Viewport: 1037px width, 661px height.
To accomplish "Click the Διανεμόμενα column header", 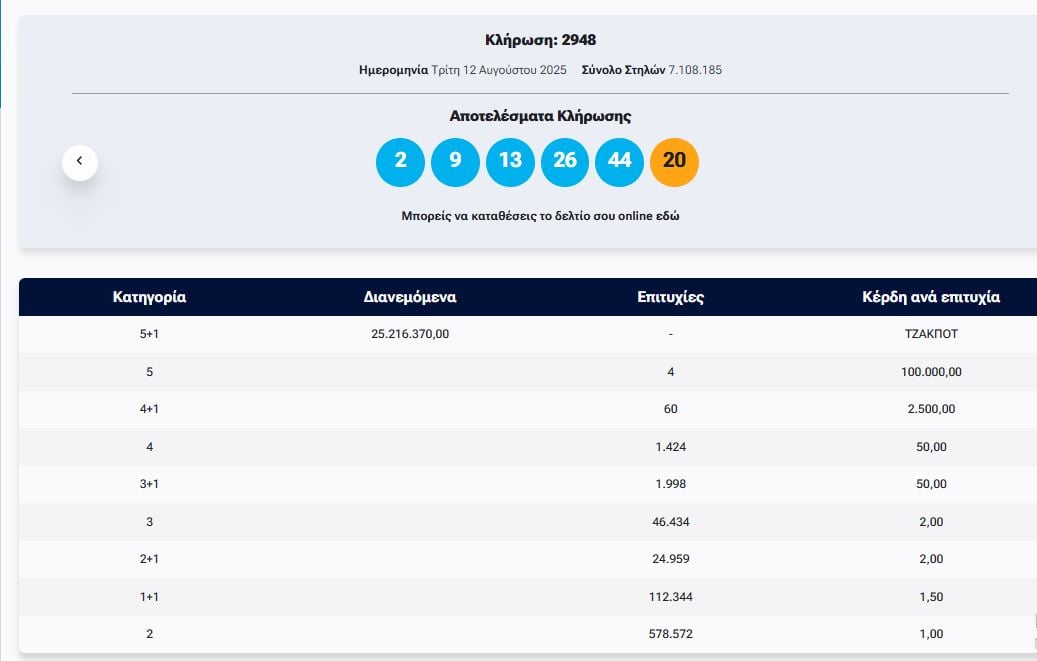I will tap(410, 297).
